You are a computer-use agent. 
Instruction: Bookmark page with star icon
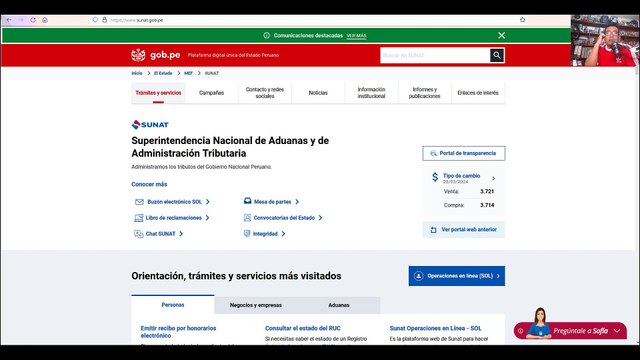522,20
